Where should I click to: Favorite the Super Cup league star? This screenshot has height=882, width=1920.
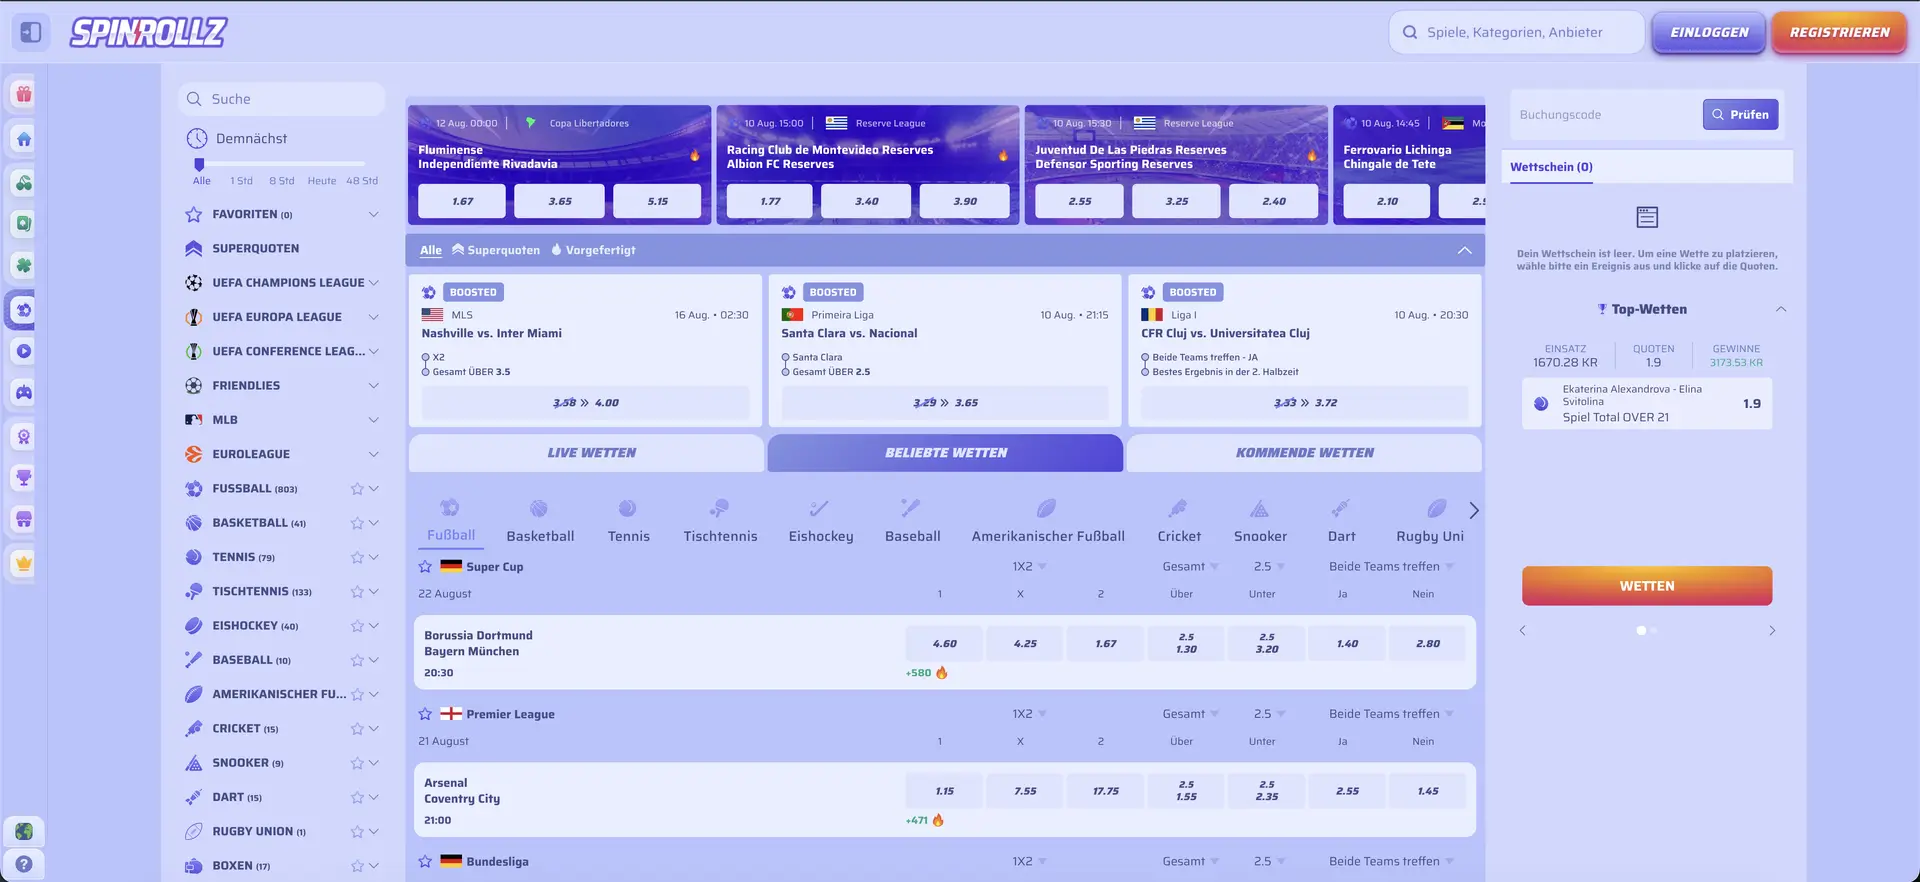pyautogui.click(x=425, y=566)
